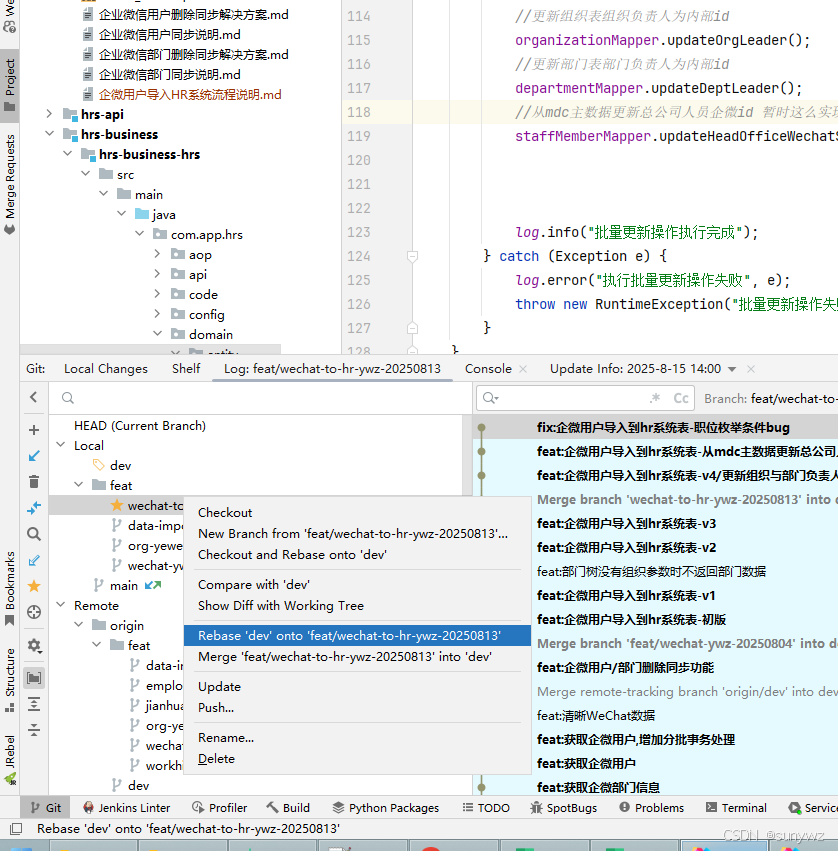Choose Checkout in the context menu
Image resolution: width=838 pixels, height=851 pixels.
pos(357,512)
